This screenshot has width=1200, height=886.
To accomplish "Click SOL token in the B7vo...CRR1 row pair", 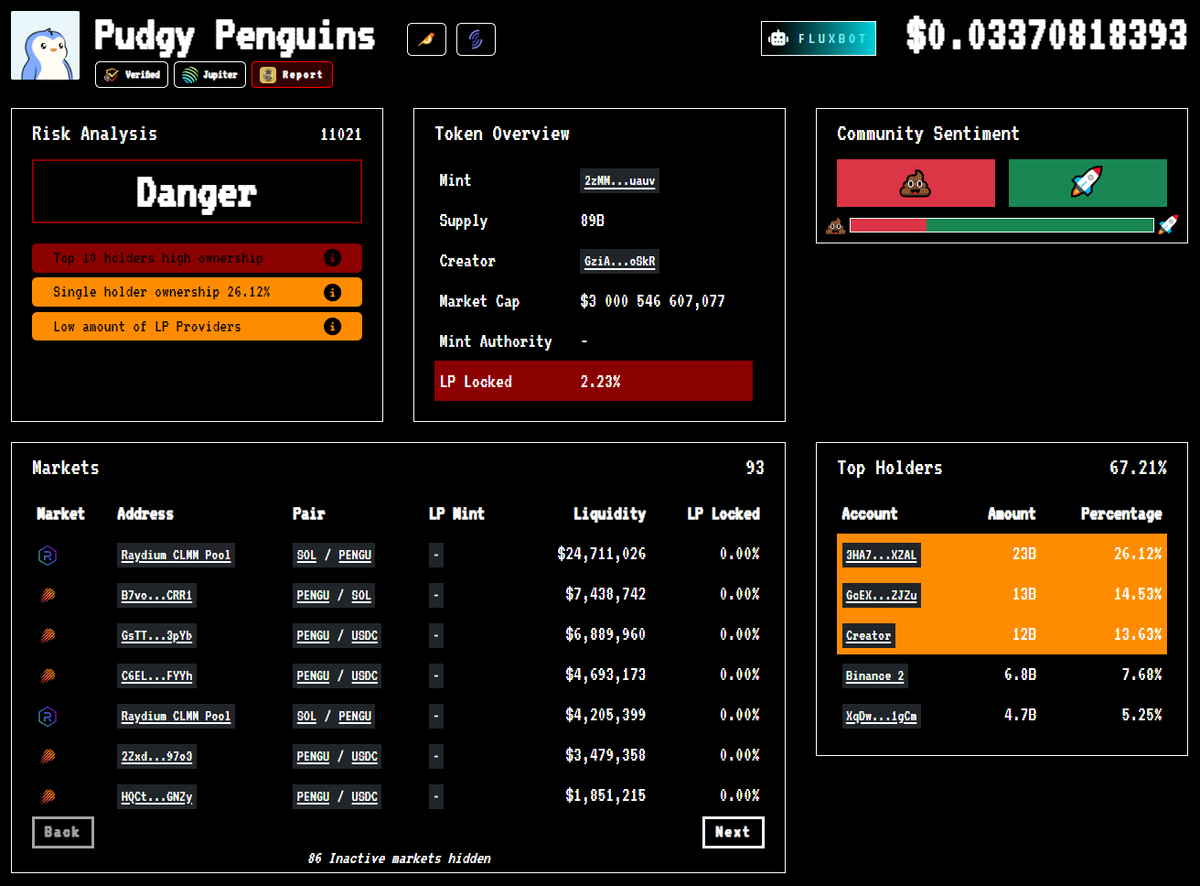I will click(361, 595).
